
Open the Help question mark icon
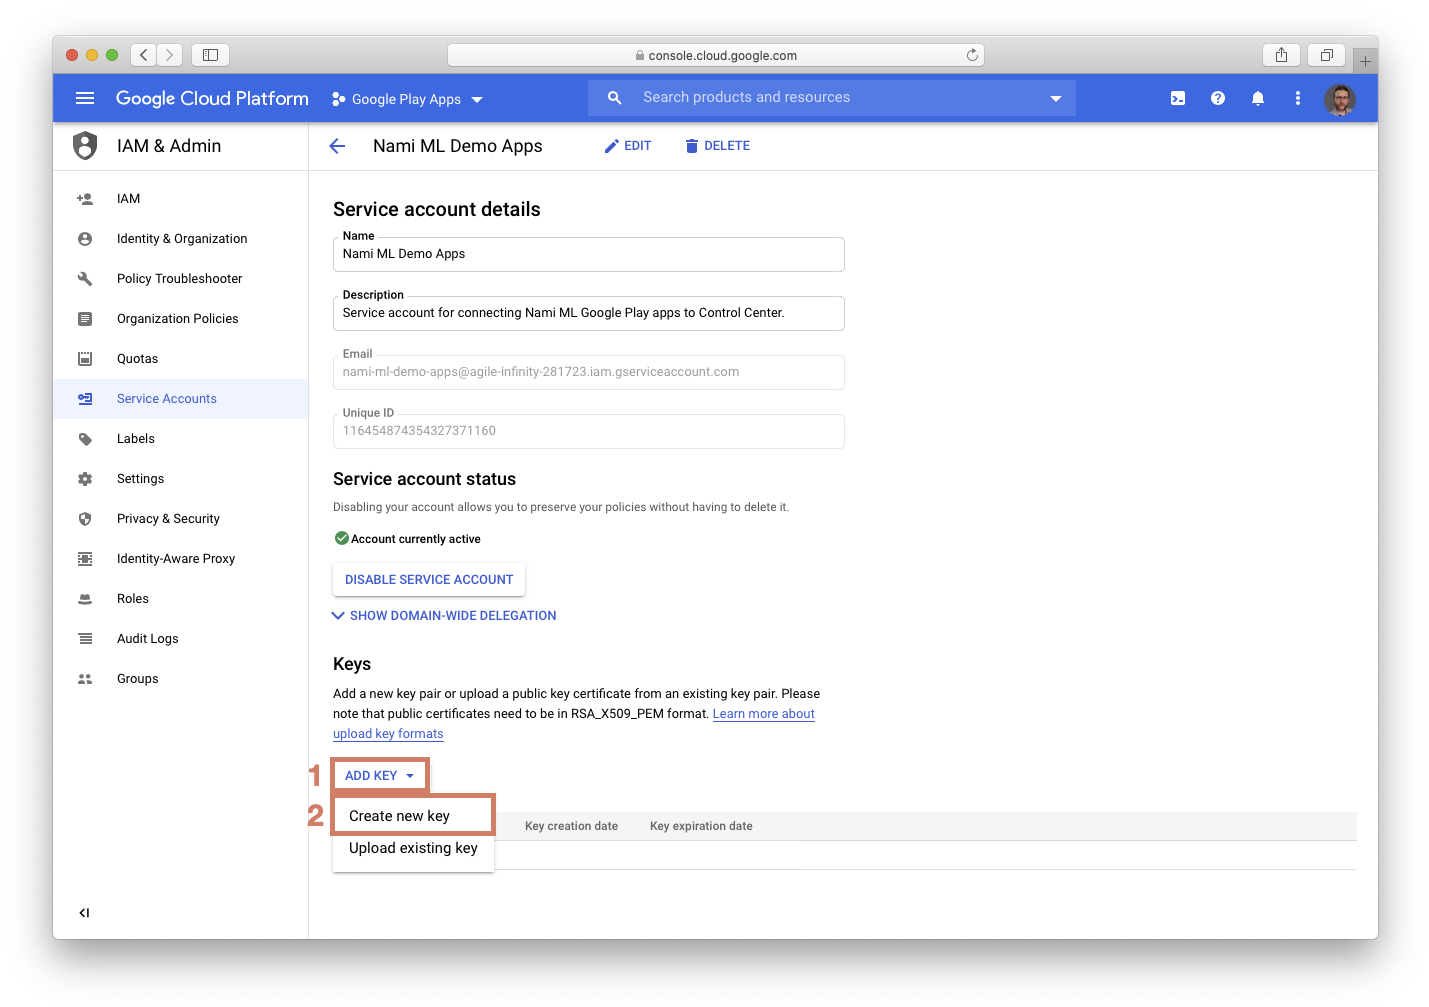click(x=1218, y=98)
